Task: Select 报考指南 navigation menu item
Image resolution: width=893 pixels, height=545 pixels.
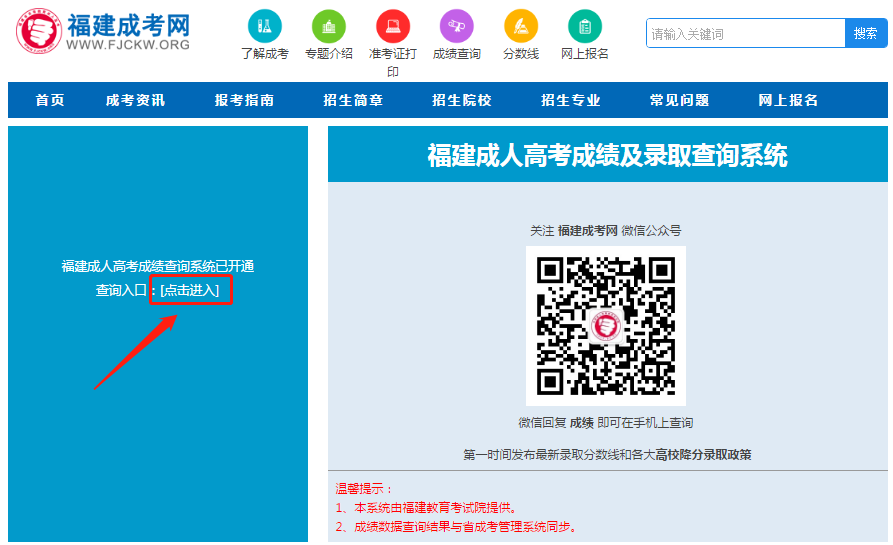Action: coord(245,100)
